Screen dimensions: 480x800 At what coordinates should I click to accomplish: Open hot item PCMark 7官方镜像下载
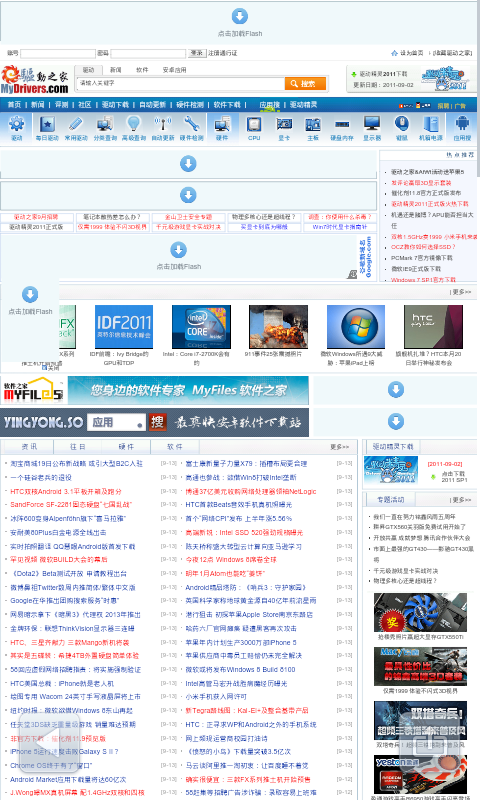pyautogui.click(x=421, y=258)
